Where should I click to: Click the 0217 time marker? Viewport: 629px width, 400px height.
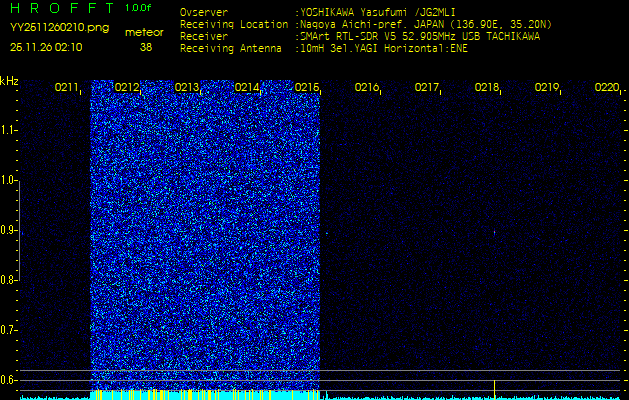(427, 87)
